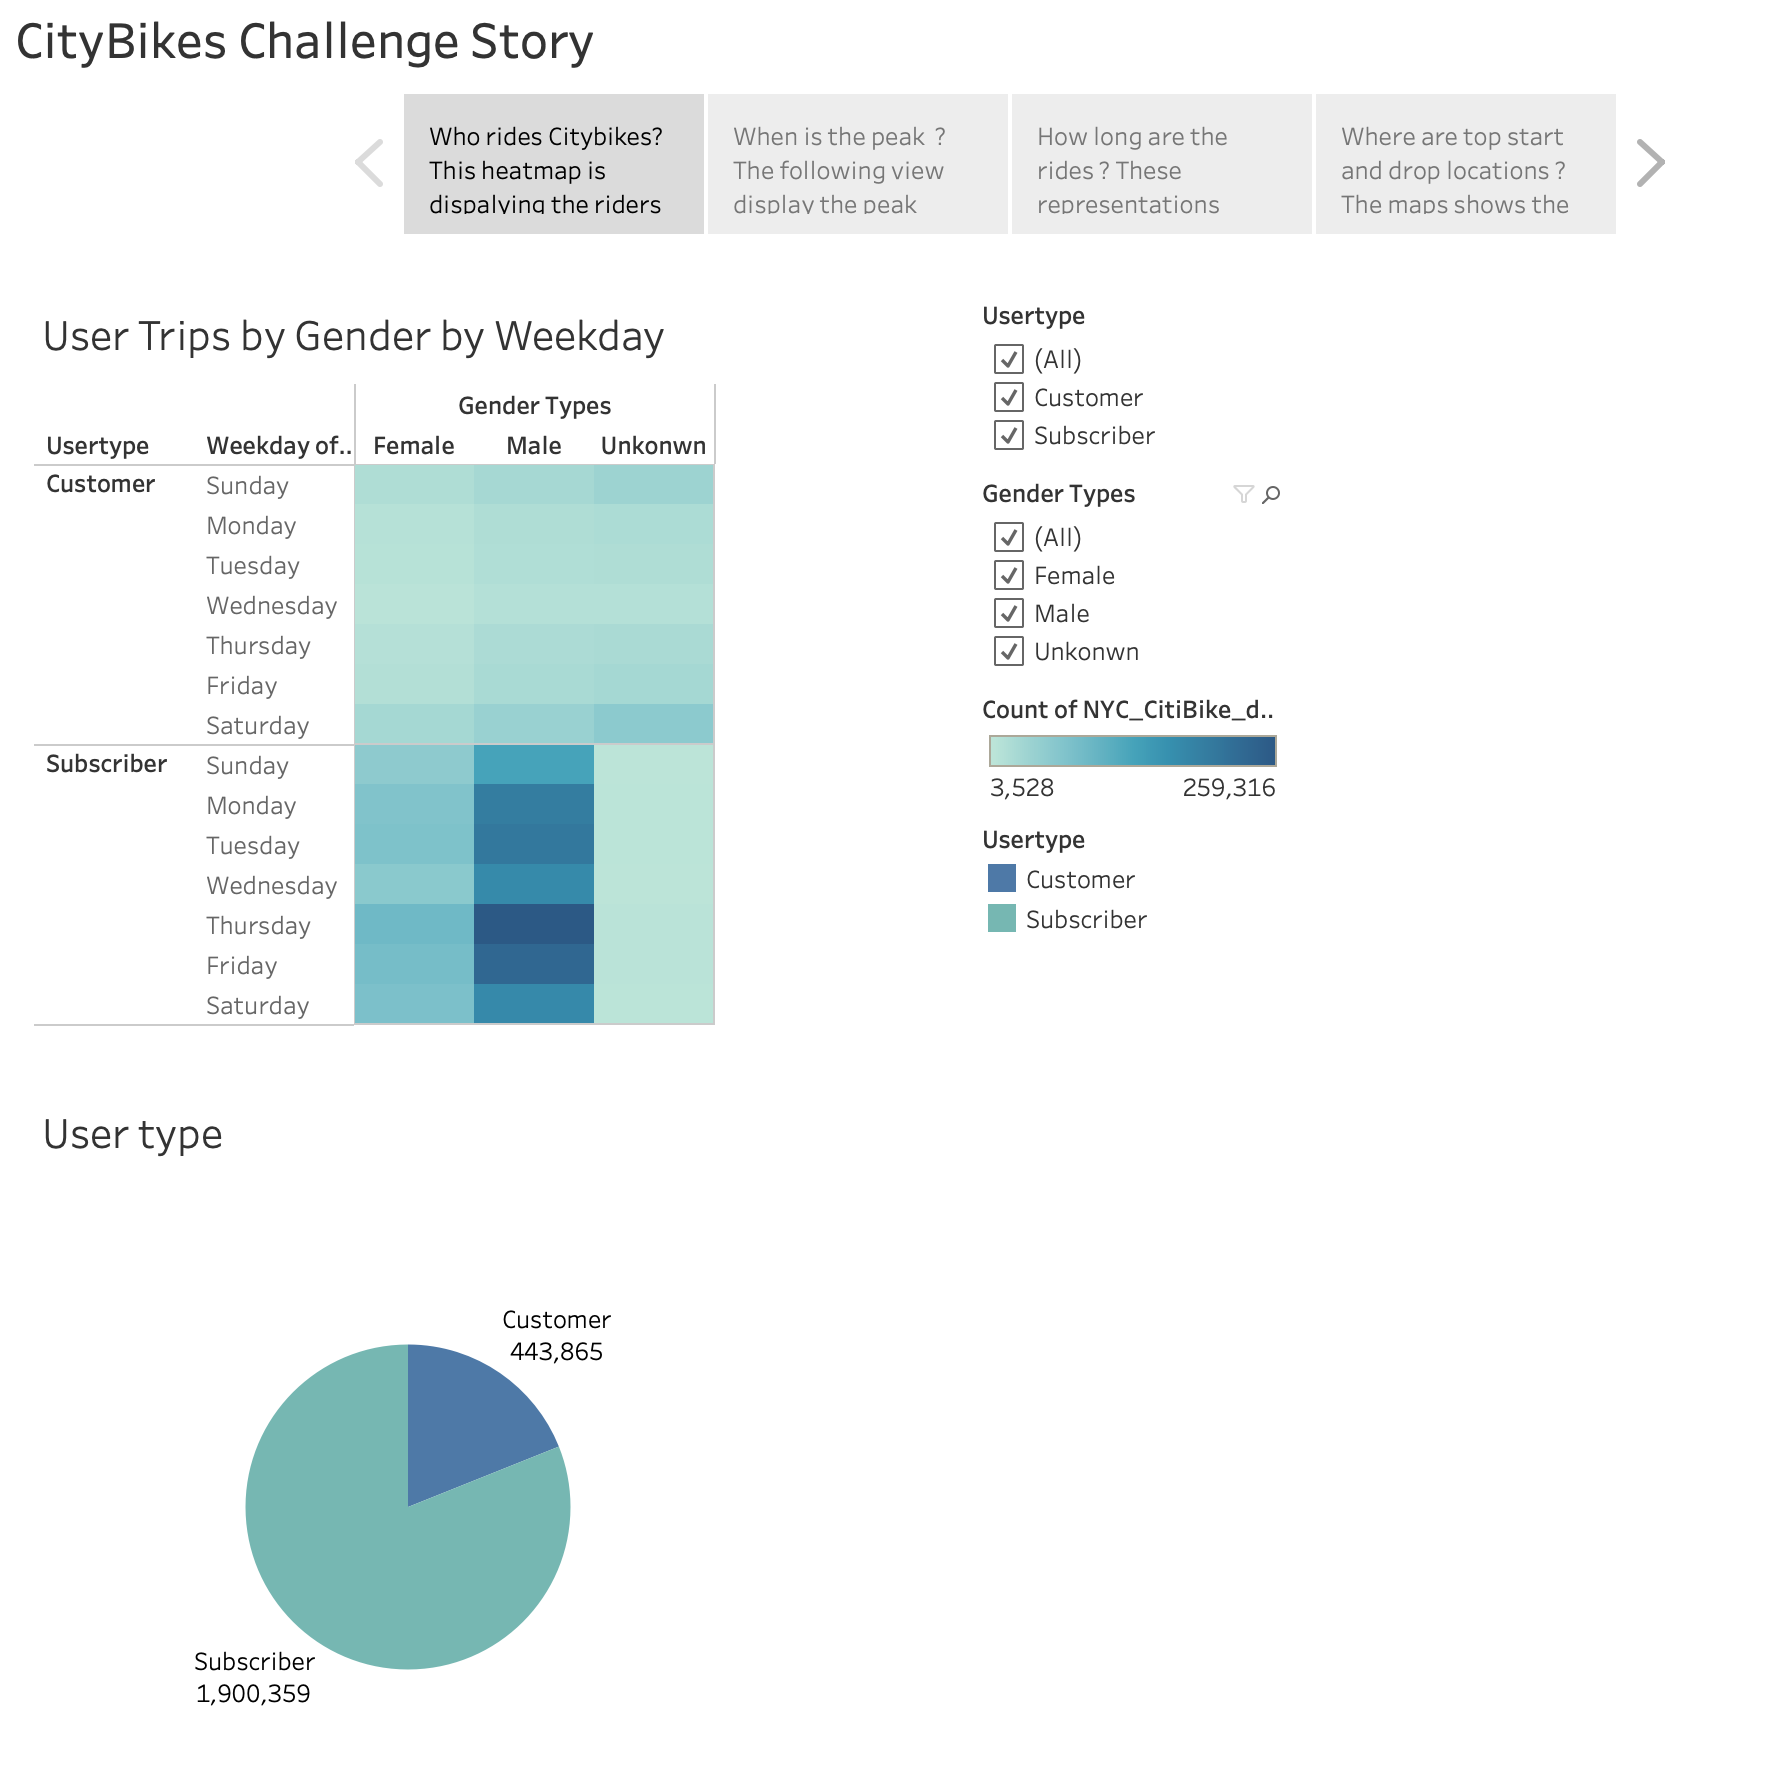Disable the Customer checkbox in Usertype filter
Screen dimensions: 1784x1766
pos(1009,397)
